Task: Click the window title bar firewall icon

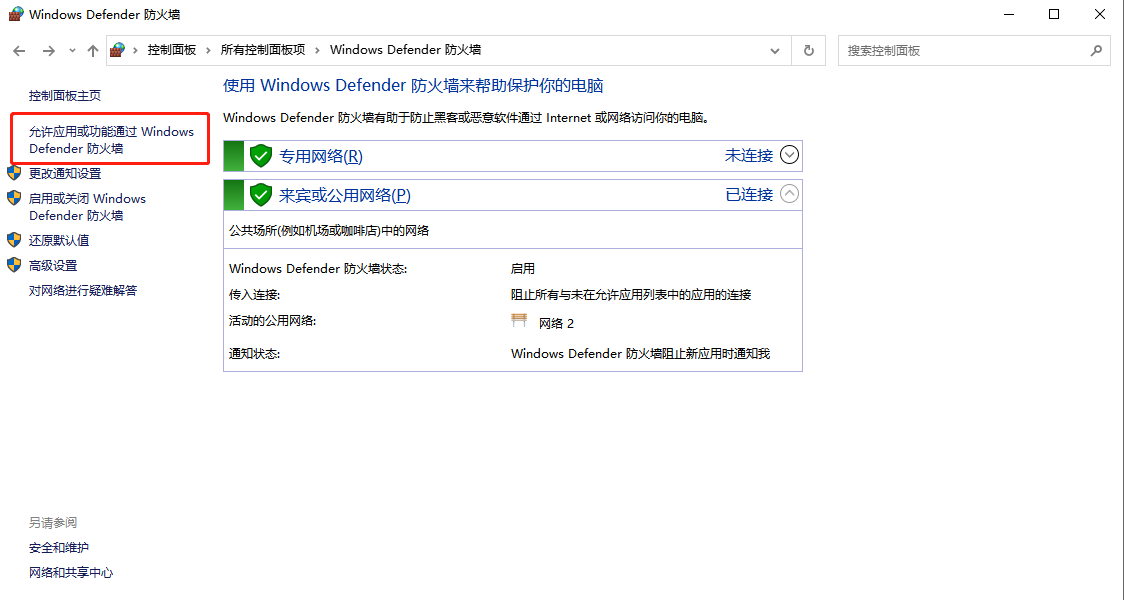Action: 16,14
